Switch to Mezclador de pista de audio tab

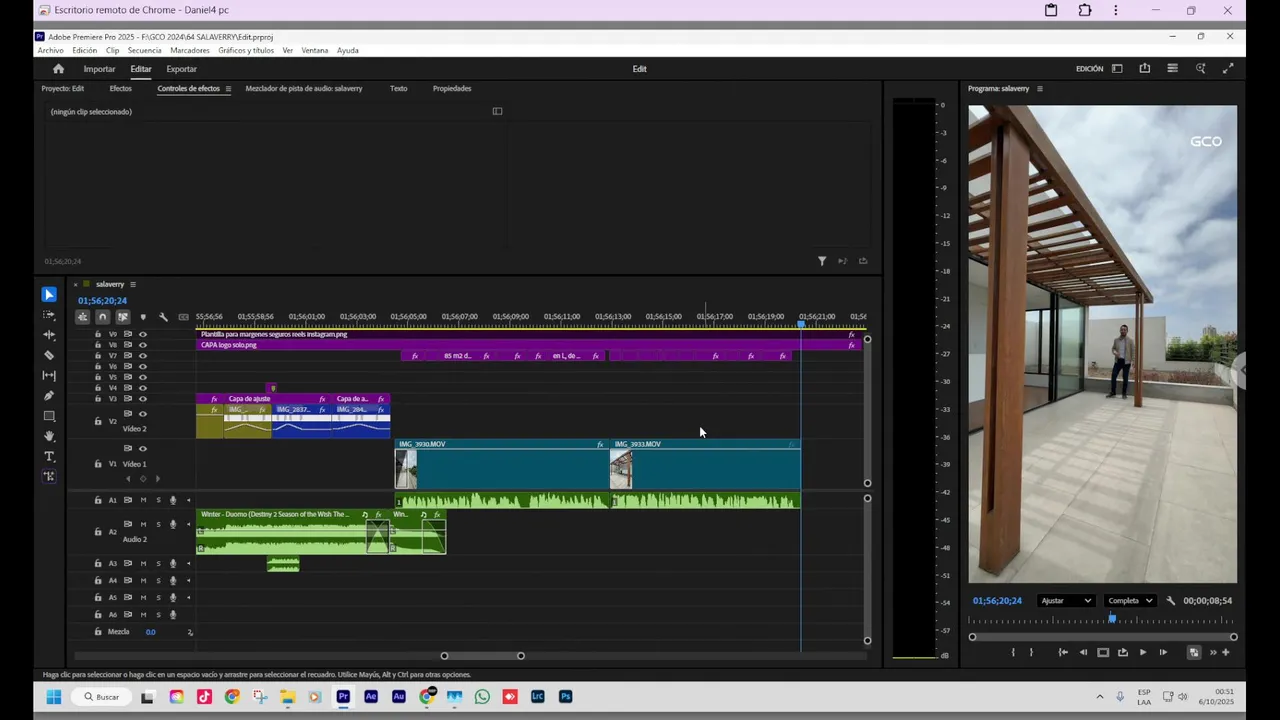[304, 89]
